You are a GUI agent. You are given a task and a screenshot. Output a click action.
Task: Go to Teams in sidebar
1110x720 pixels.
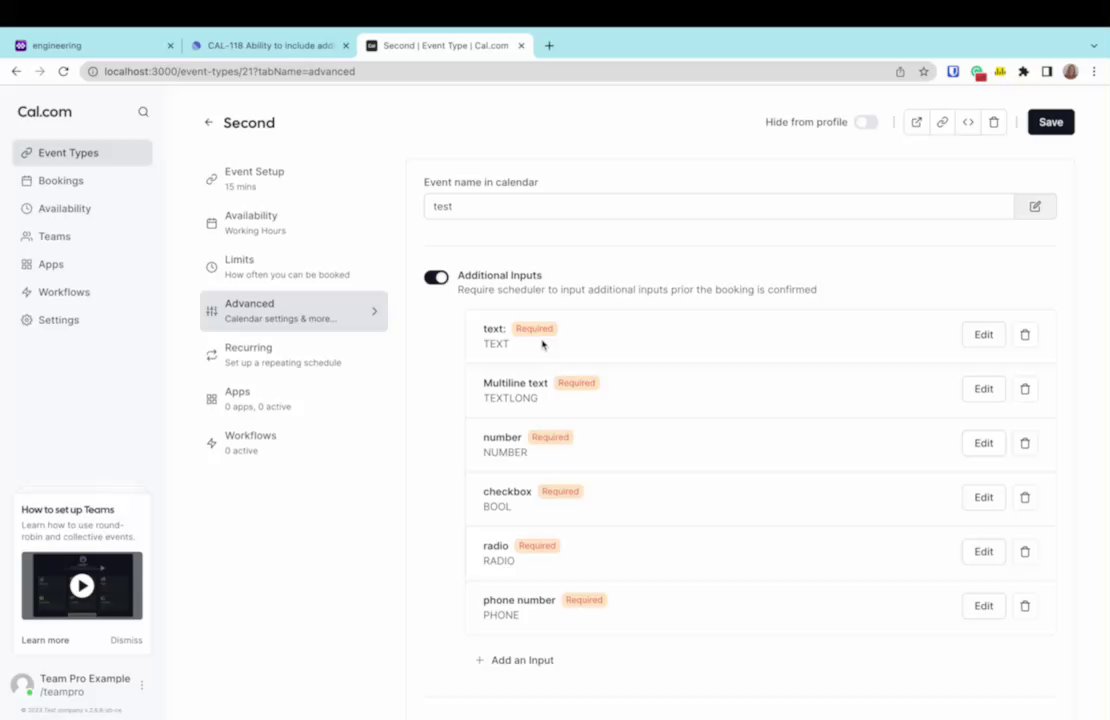82,236
